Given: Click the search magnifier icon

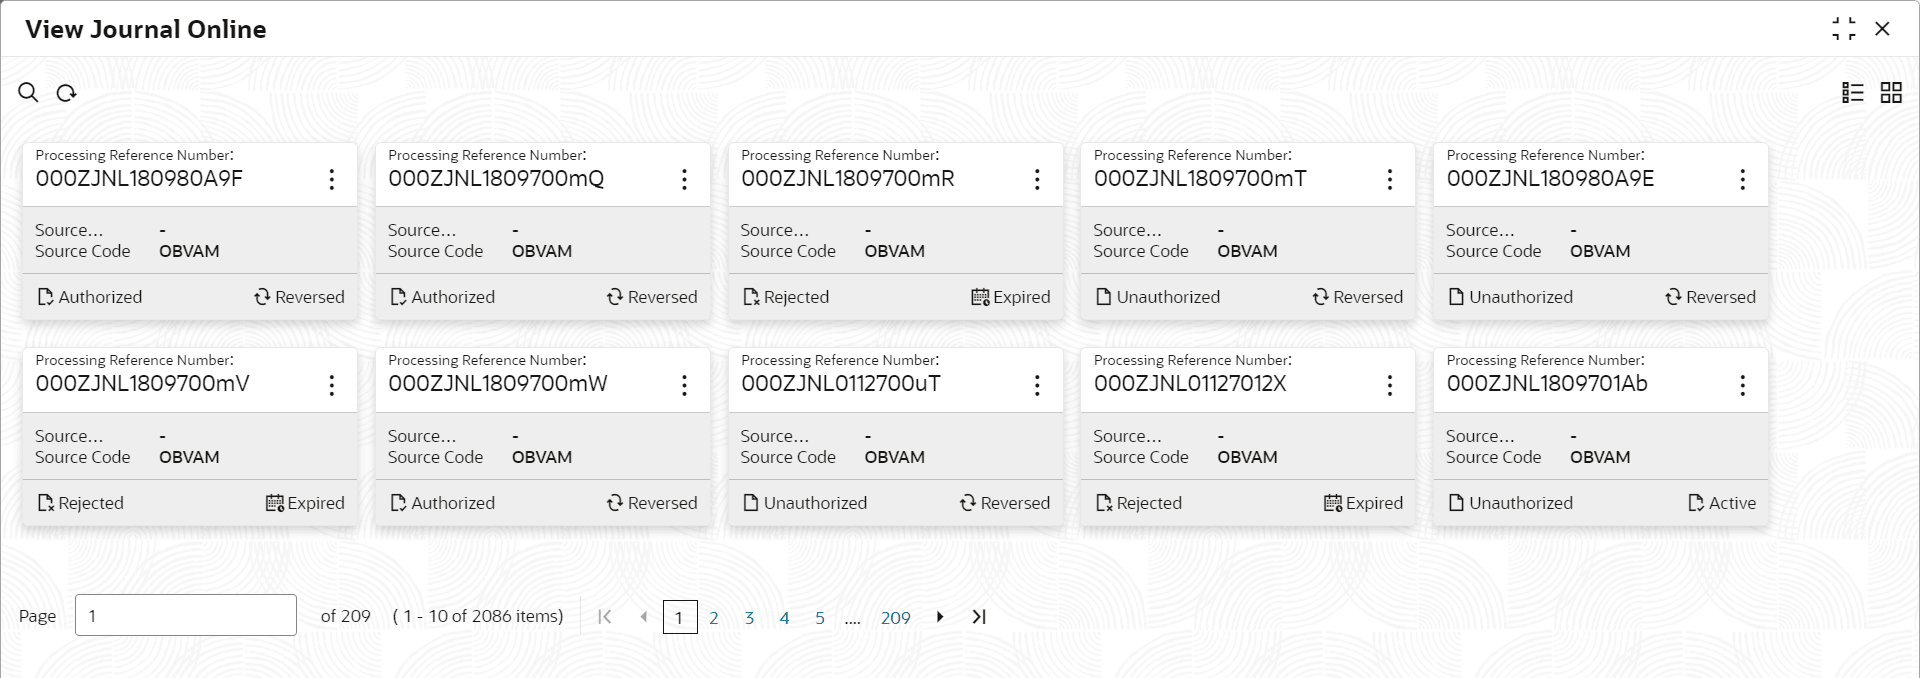Looking at the screenshot, I should [28, 93].
